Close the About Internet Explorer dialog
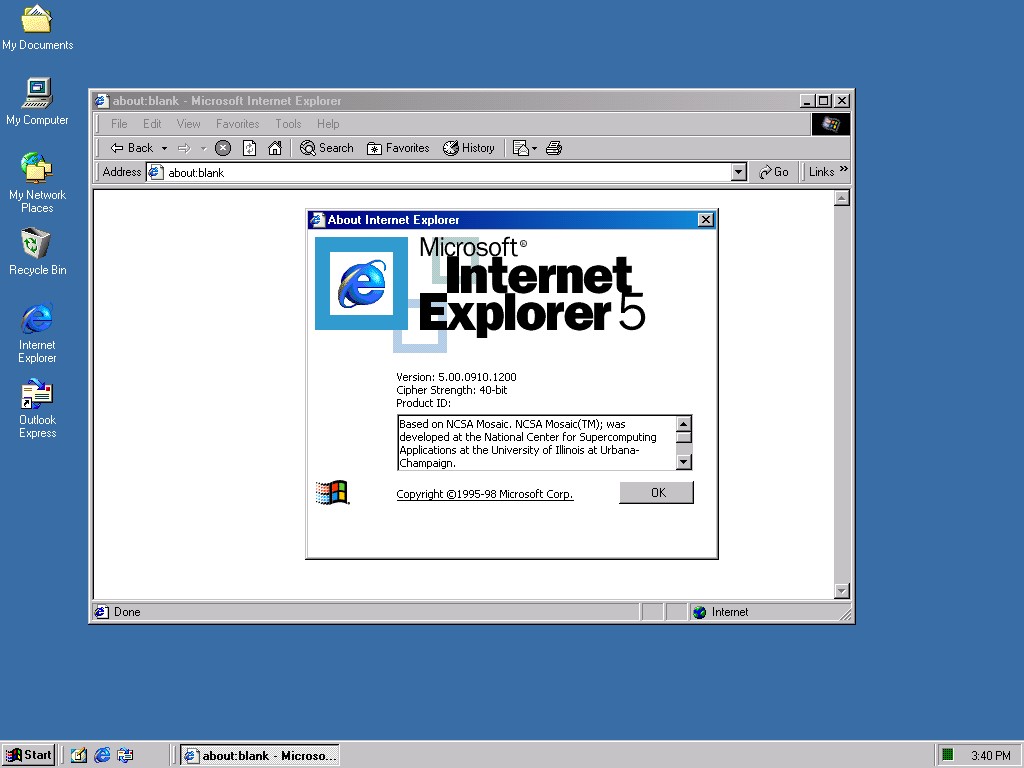Image resolution: width=1024 pixels, height=768 pixels. click(705, 220)
